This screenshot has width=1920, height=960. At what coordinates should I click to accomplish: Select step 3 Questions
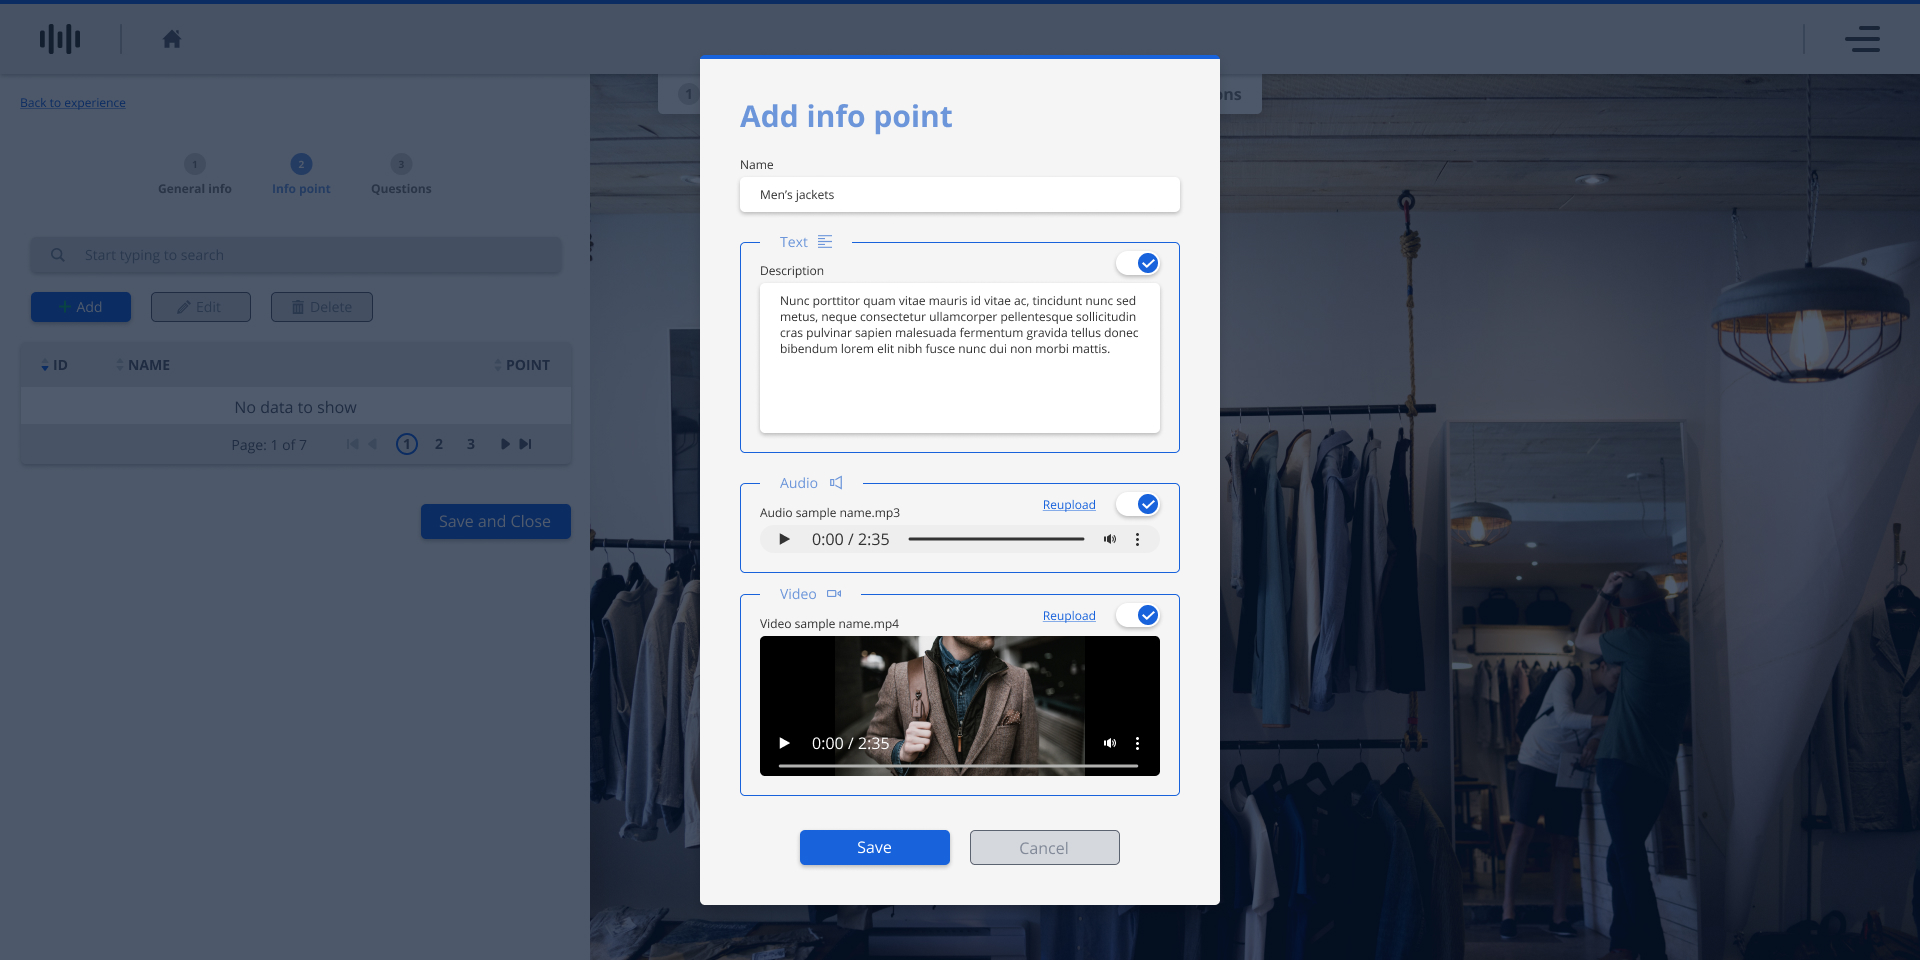[401, 174]
